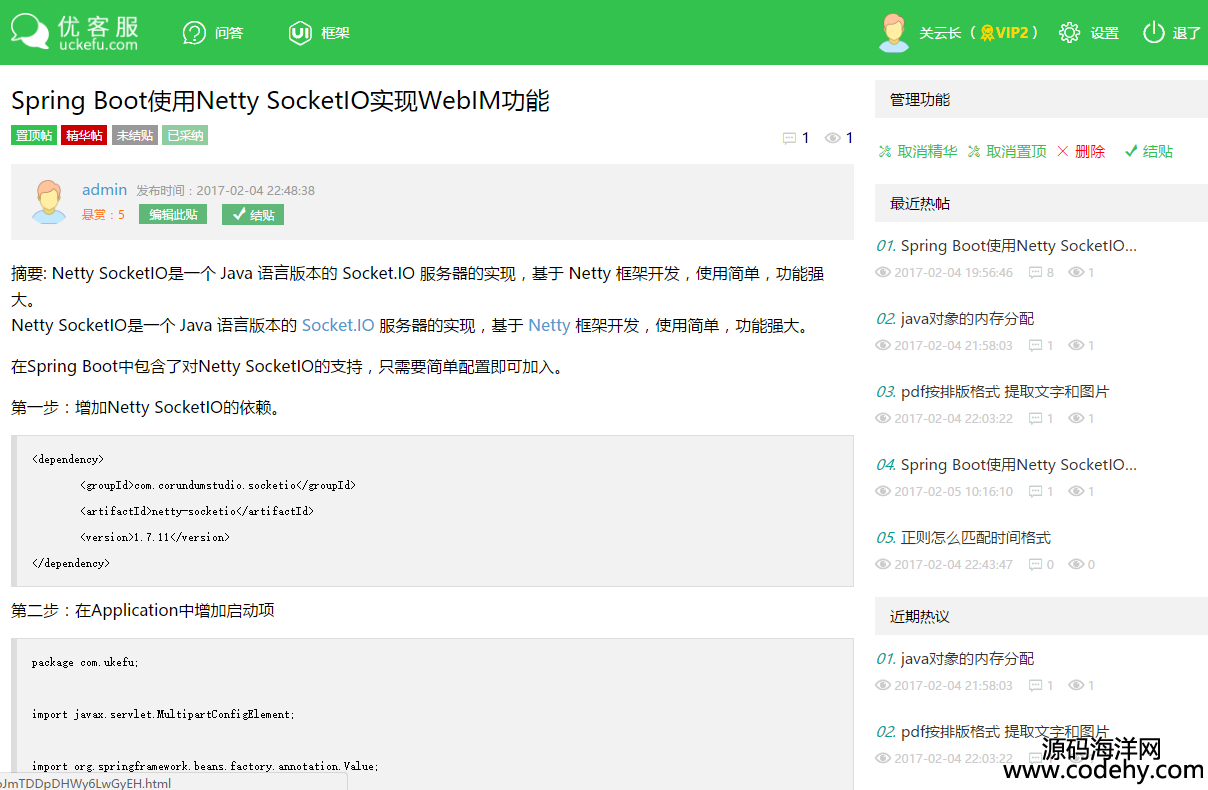Open the 问答 section
Screen dimensions: 1208x790
229,33
